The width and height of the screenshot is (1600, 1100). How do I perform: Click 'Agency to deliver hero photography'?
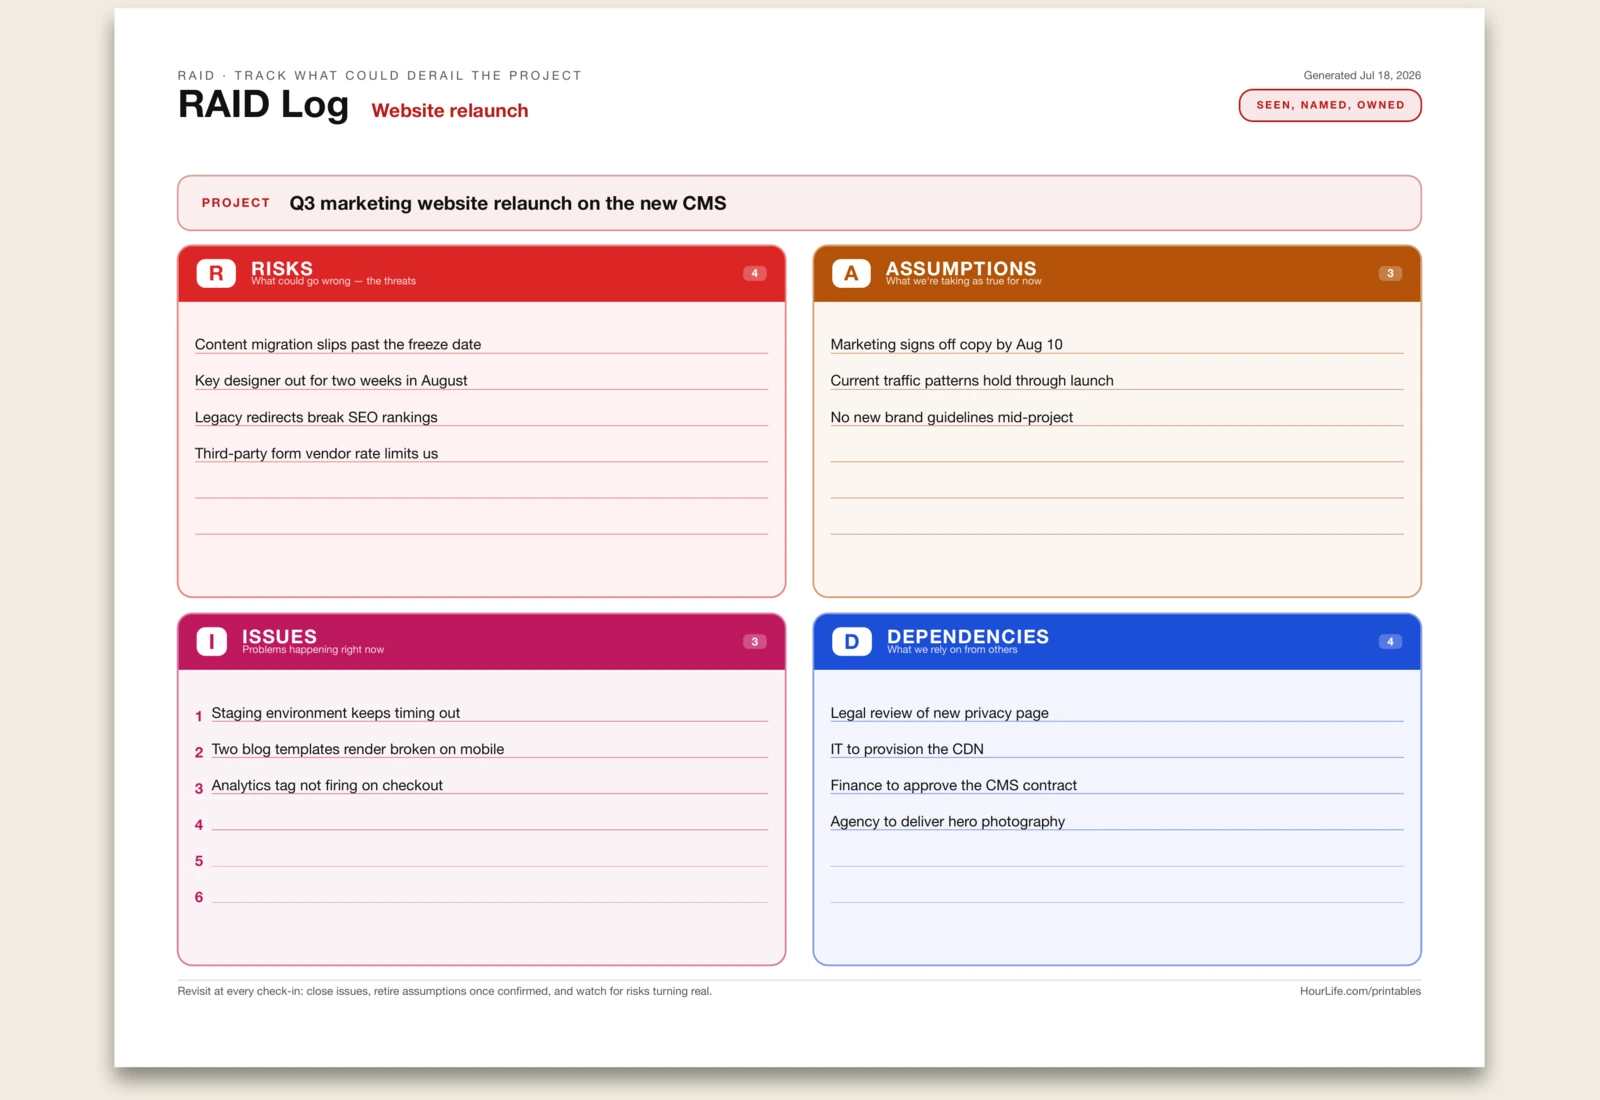click(947, 821)
